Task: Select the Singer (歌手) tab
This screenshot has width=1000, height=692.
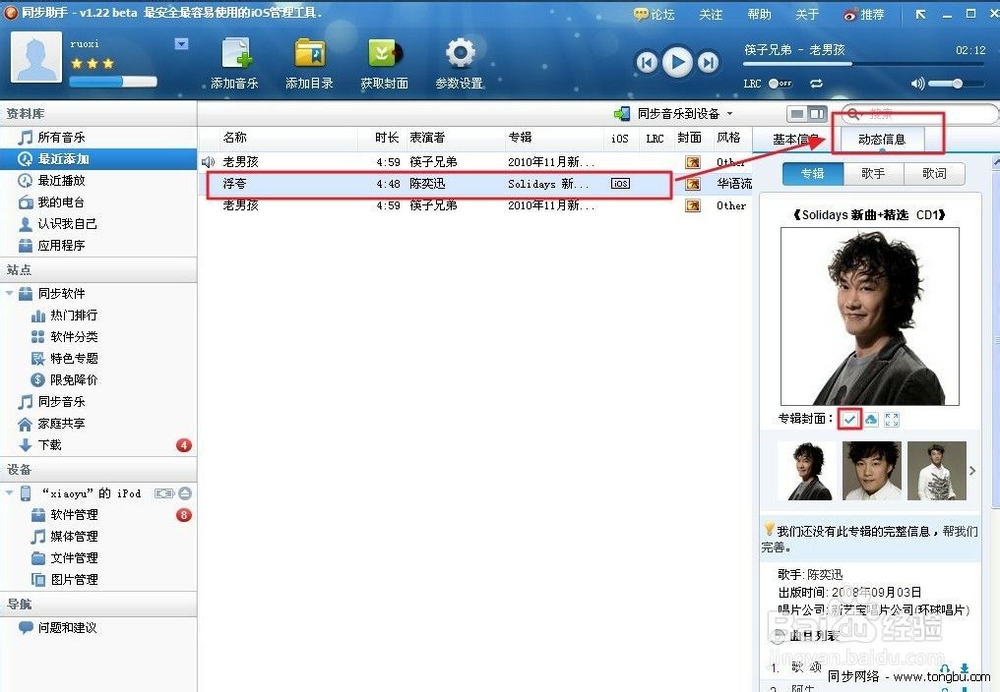Action: pyautogui.click(x=873, y=173)
